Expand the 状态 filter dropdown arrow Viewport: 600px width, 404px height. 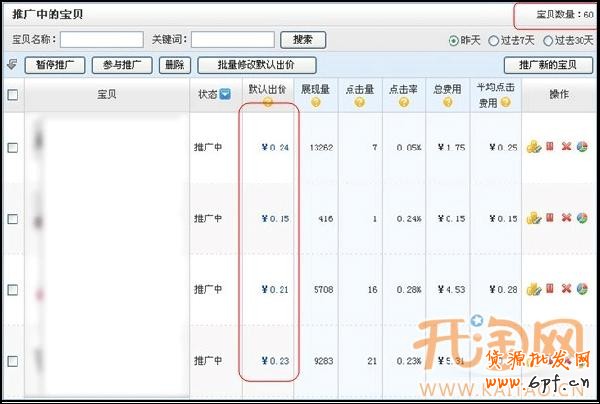[x=225, y=95]
